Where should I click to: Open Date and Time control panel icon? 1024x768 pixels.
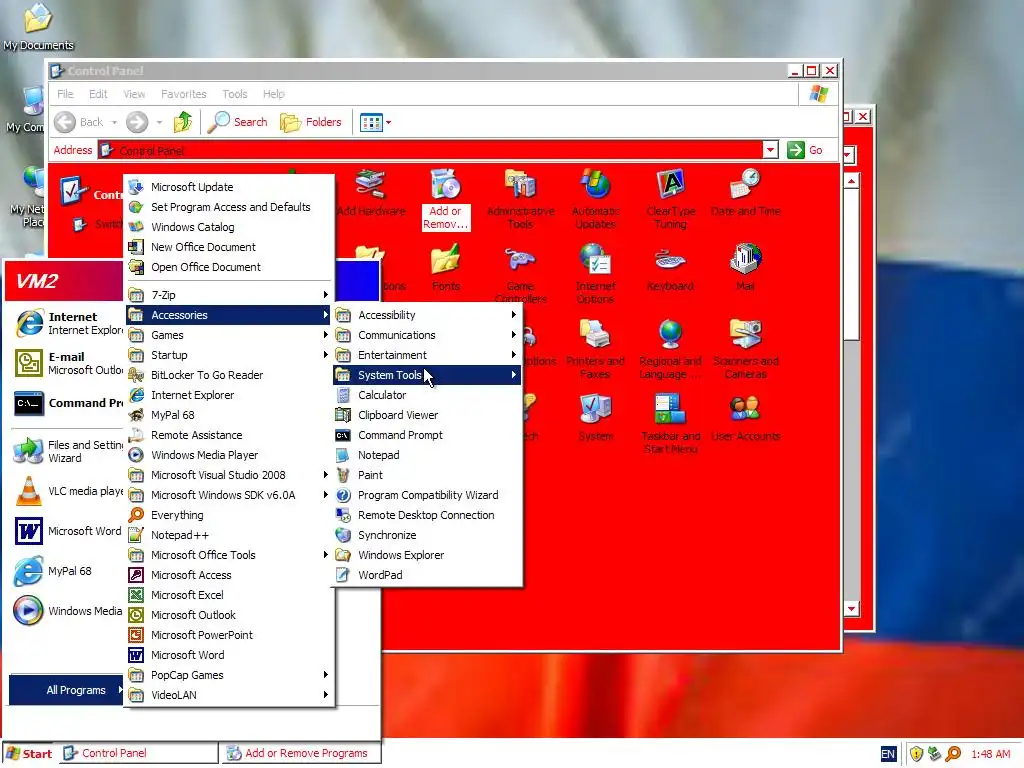point(745,194)
